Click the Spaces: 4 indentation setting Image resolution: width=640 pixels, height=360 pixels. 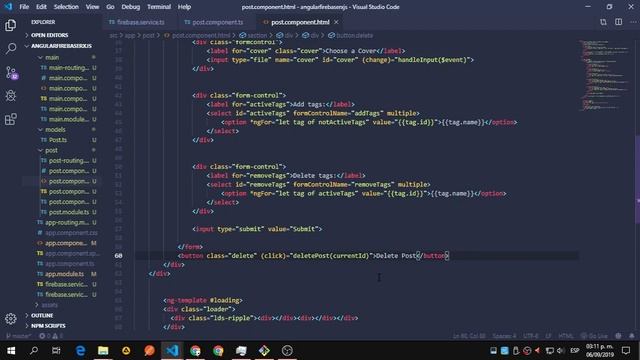(504, 336)
